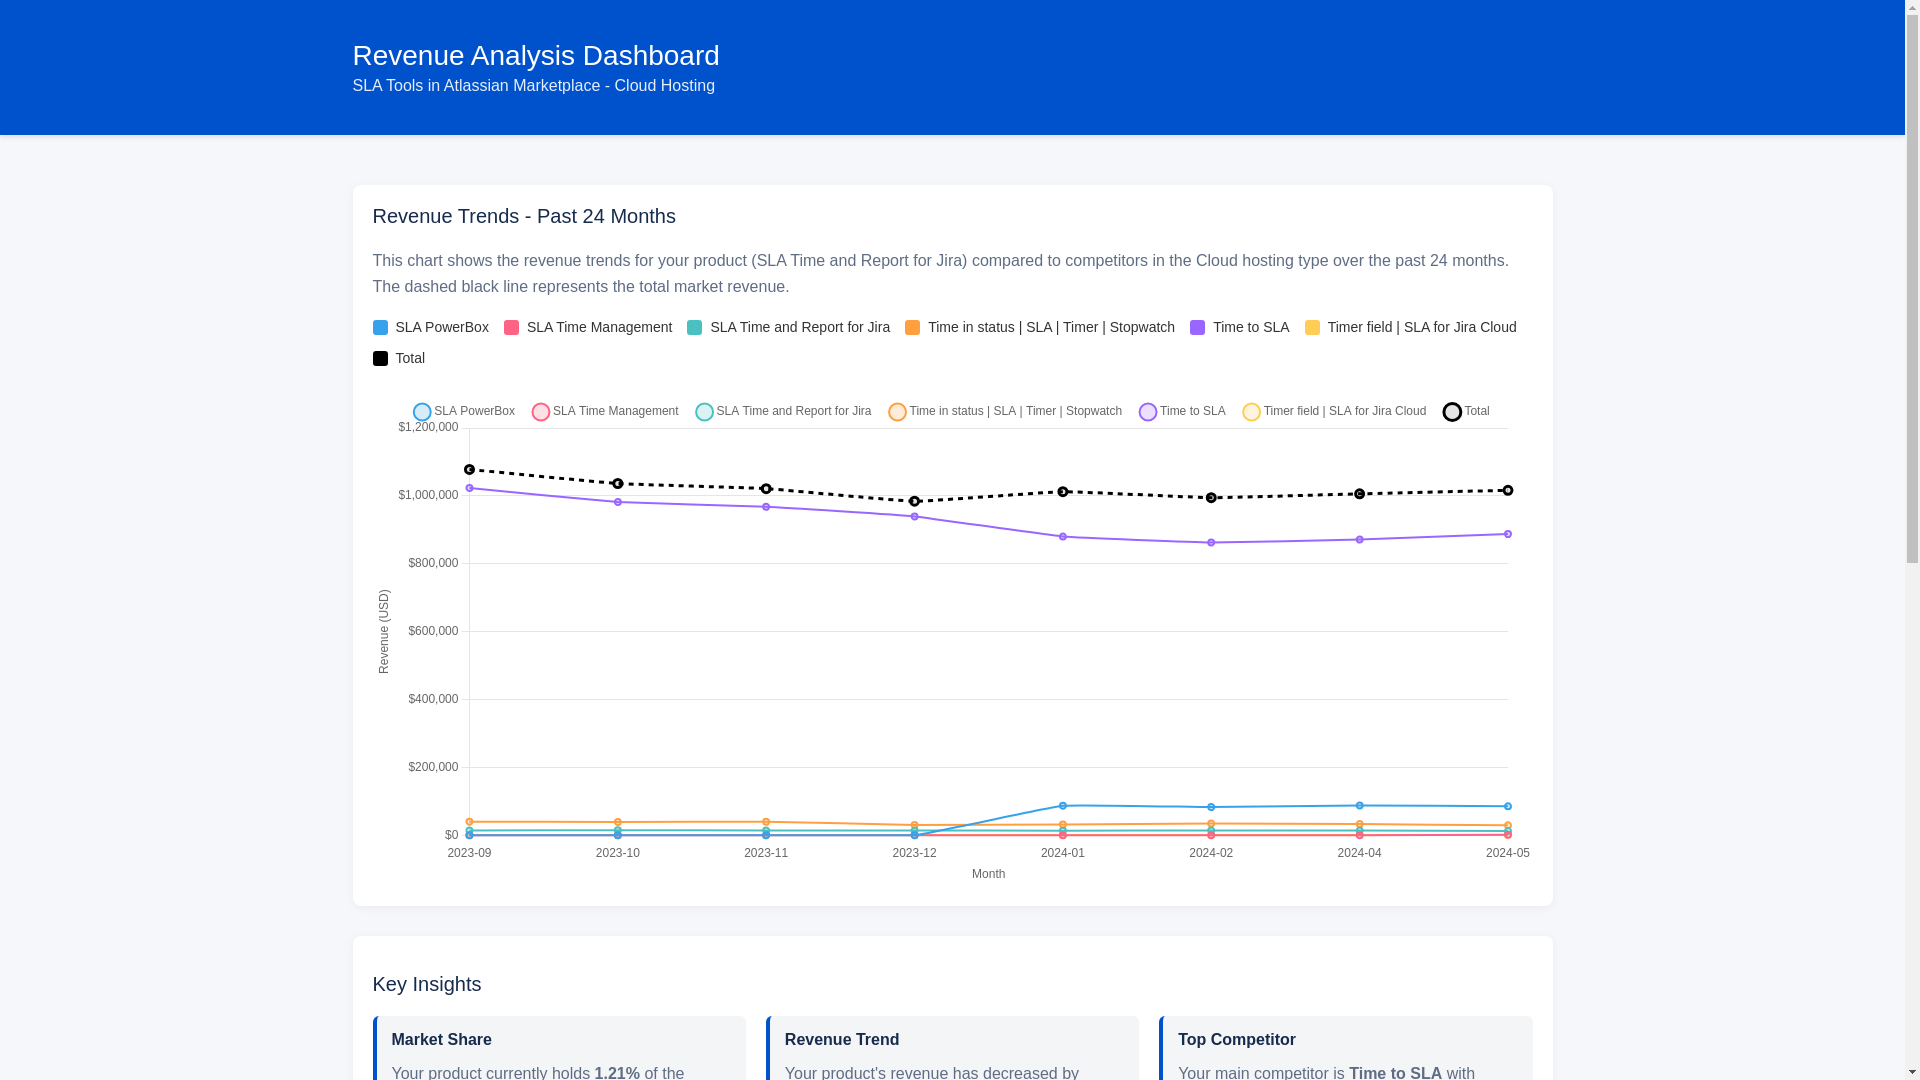Click SLA PowerBox point at 2024-04
Screen dimensions: 1920x1080
pyautogui.click(x=1359, y=806)
